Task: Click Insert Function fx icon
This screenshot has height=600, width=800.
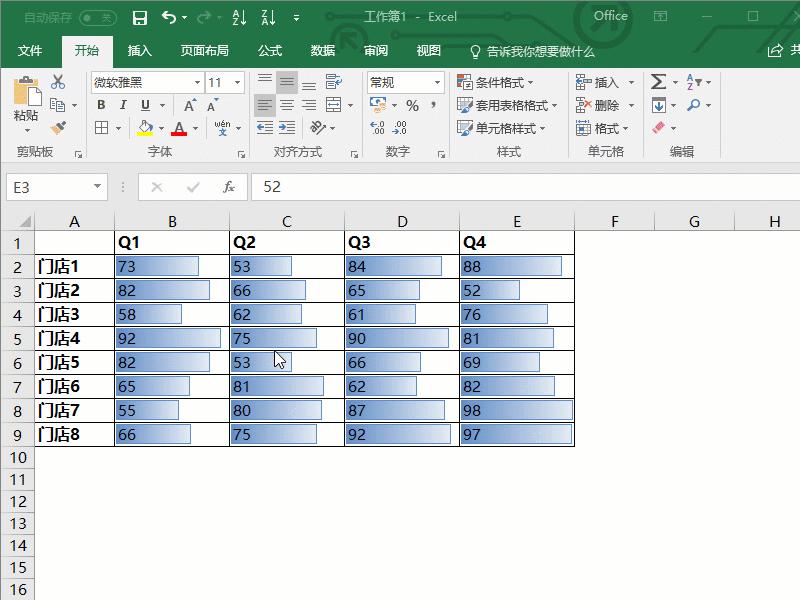Action: tap(229, 187)
